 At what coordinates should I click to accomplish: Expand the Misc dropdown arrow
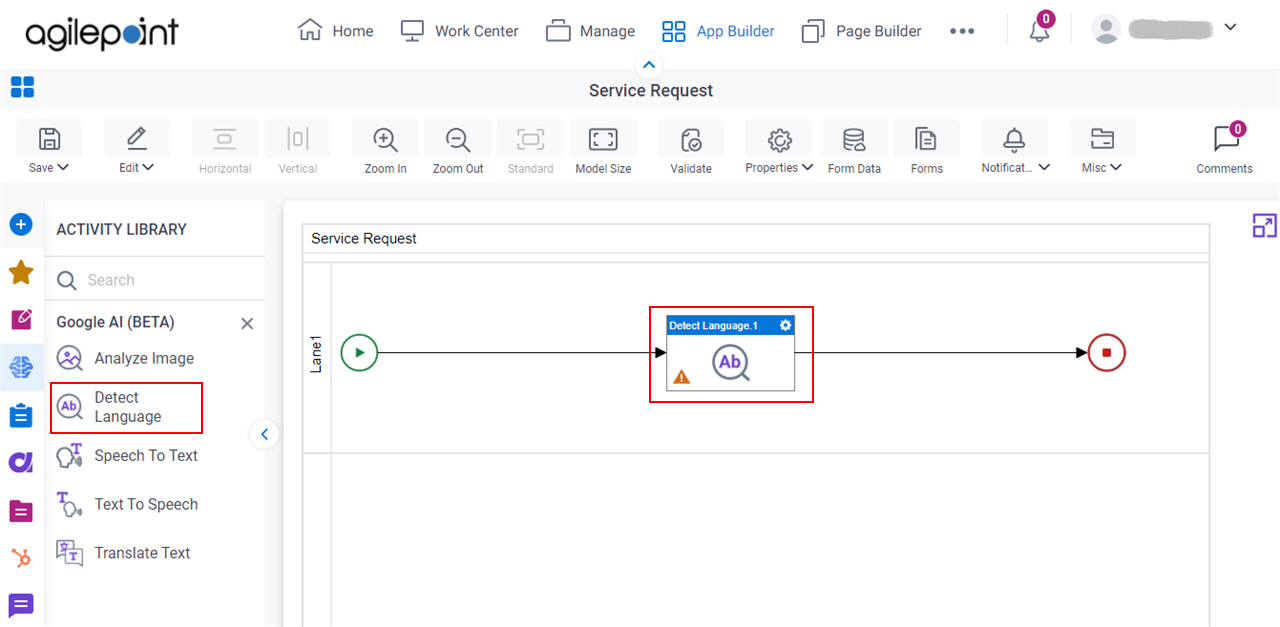(1116, 167)
